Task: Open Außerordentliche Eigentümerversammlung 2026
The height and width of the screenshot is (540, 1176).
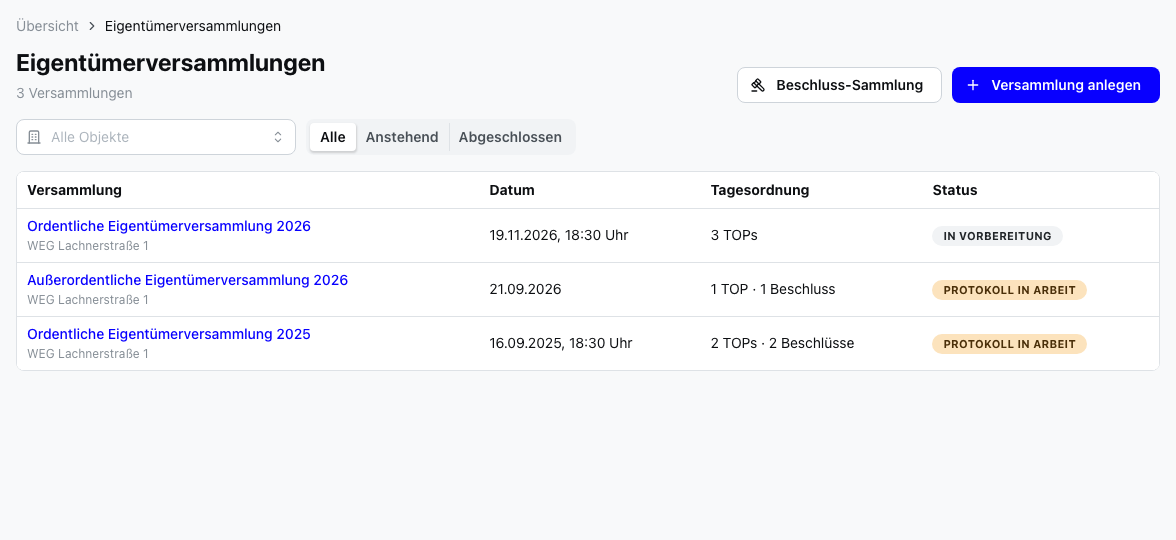Action: (188, 280)
